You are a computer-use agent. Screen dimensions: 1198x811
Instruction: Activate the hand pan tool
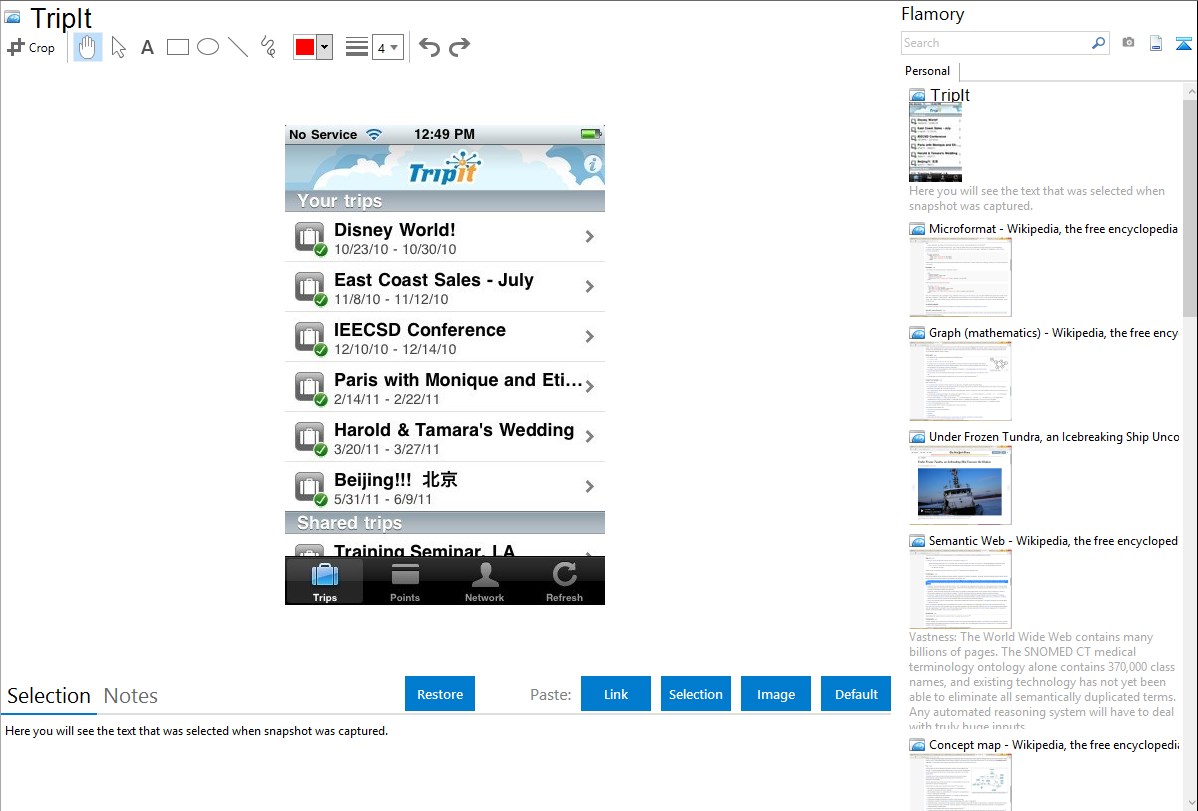(88, 47)
